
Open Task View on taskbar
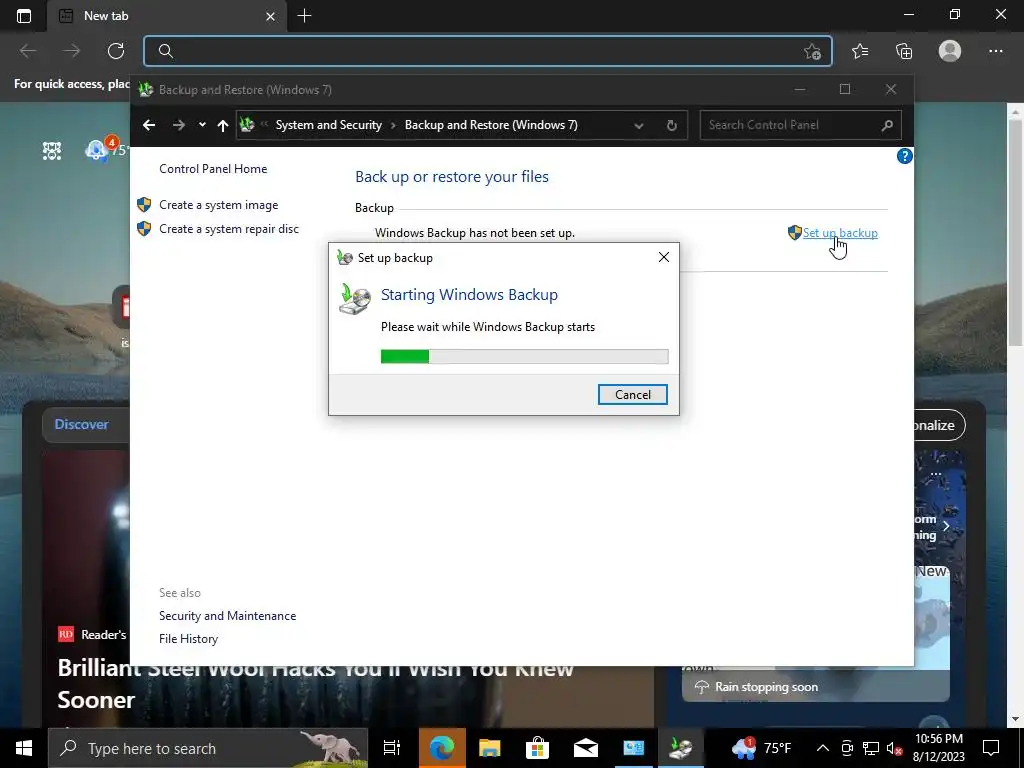(x=392, y=748)
